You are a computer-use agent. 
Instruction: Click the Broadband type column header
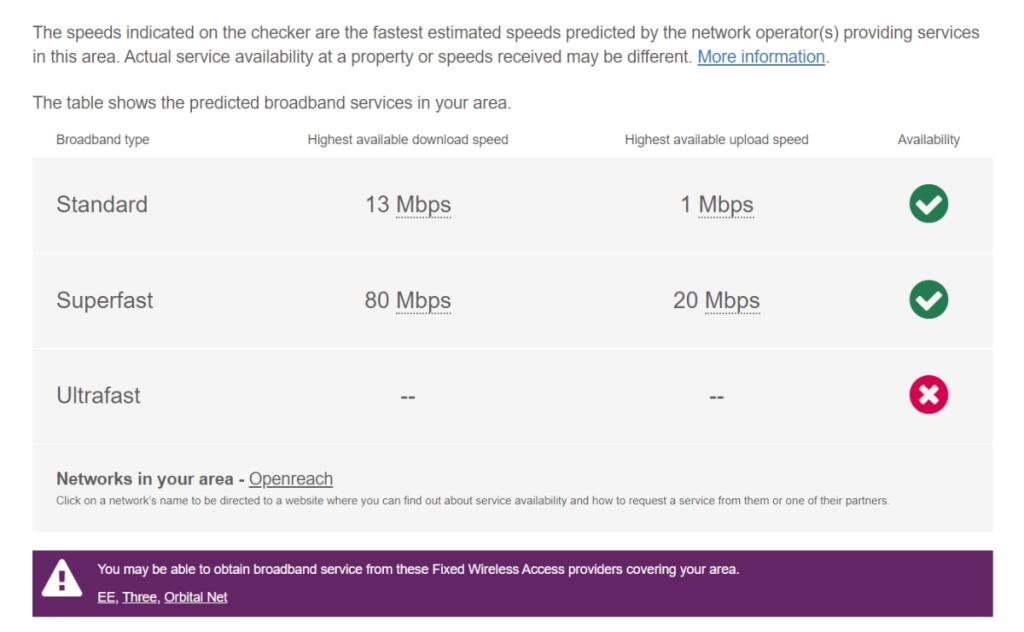[103, 140]
